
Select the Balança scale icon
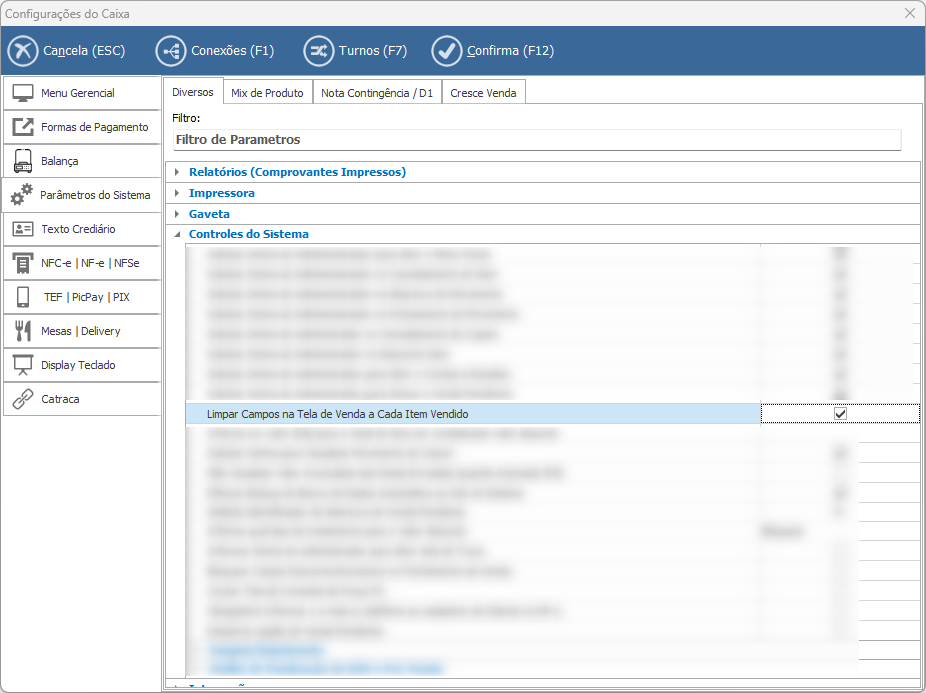click(x=23, y=161)
